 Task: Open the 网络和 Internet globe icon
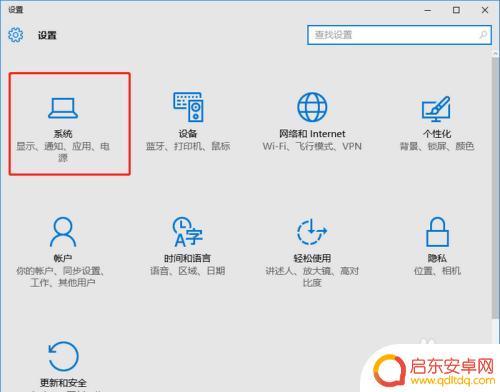point(312,107)
